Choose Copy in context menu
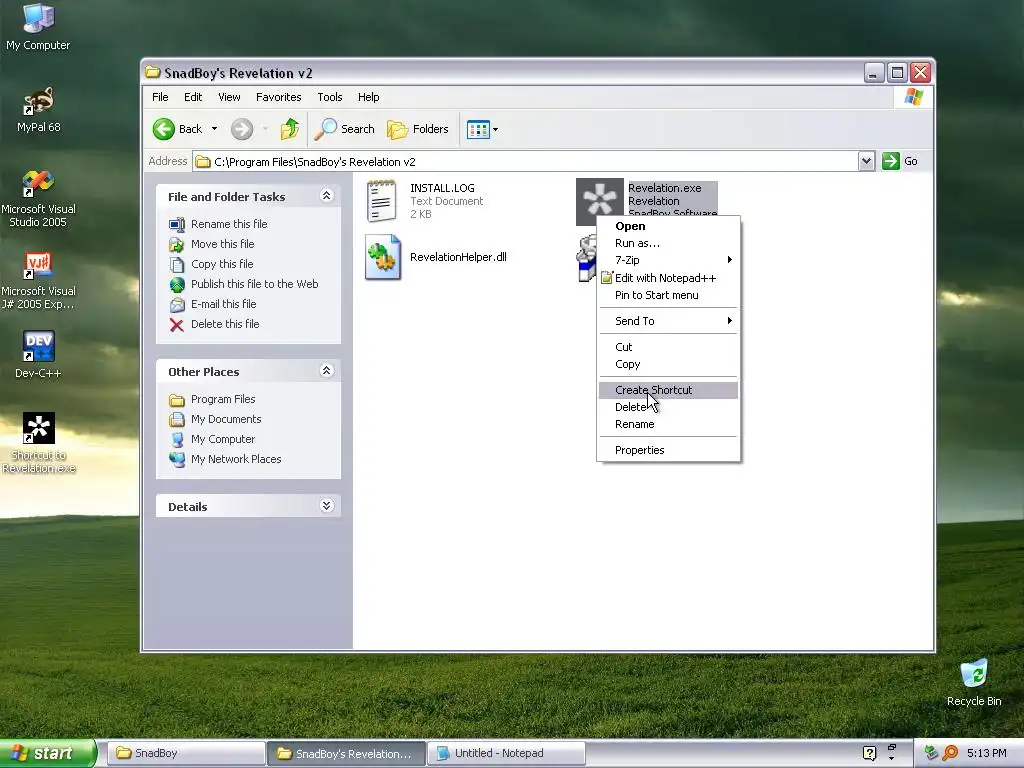 pyautogui.click(x=669, y=364)
